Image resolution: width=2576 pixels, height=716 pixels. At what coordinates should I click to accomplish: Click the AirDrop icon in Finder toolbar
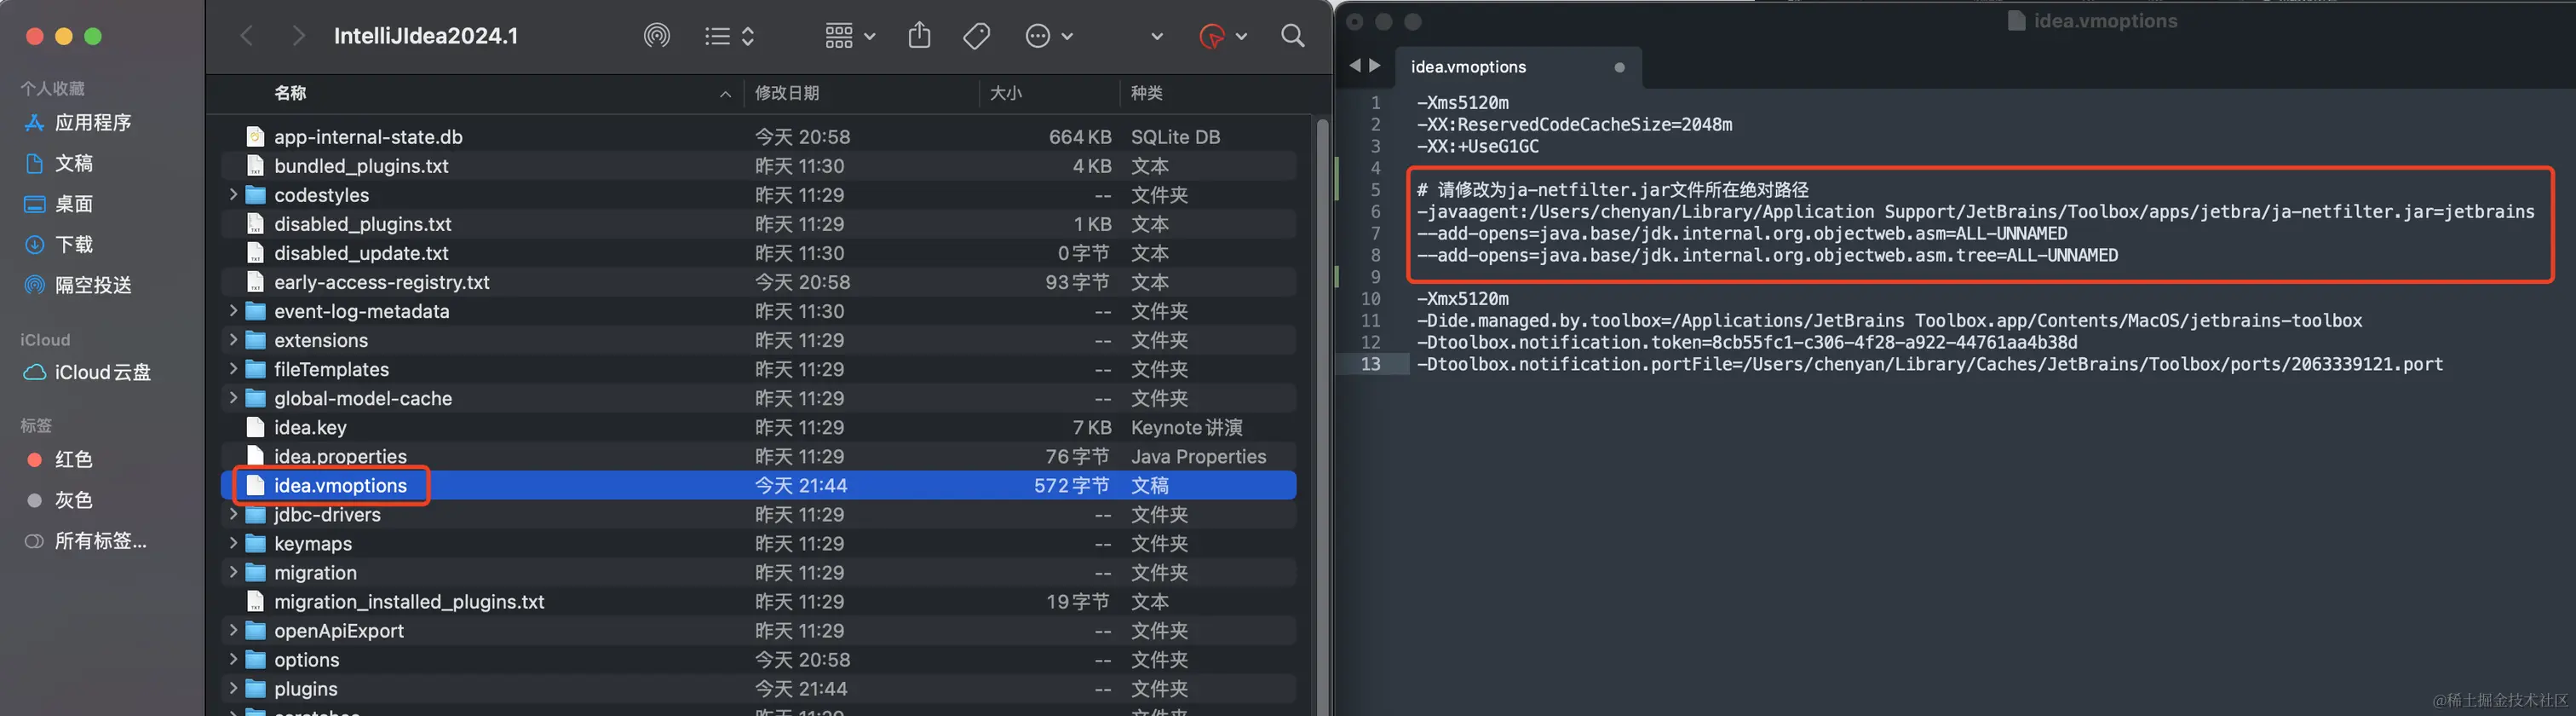click(656, 37)
